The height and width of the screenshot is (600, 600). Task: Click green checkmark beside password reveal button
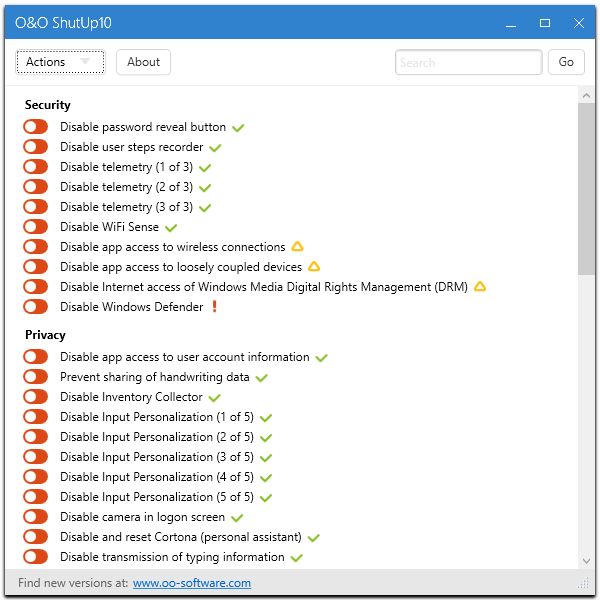[238, 128]
